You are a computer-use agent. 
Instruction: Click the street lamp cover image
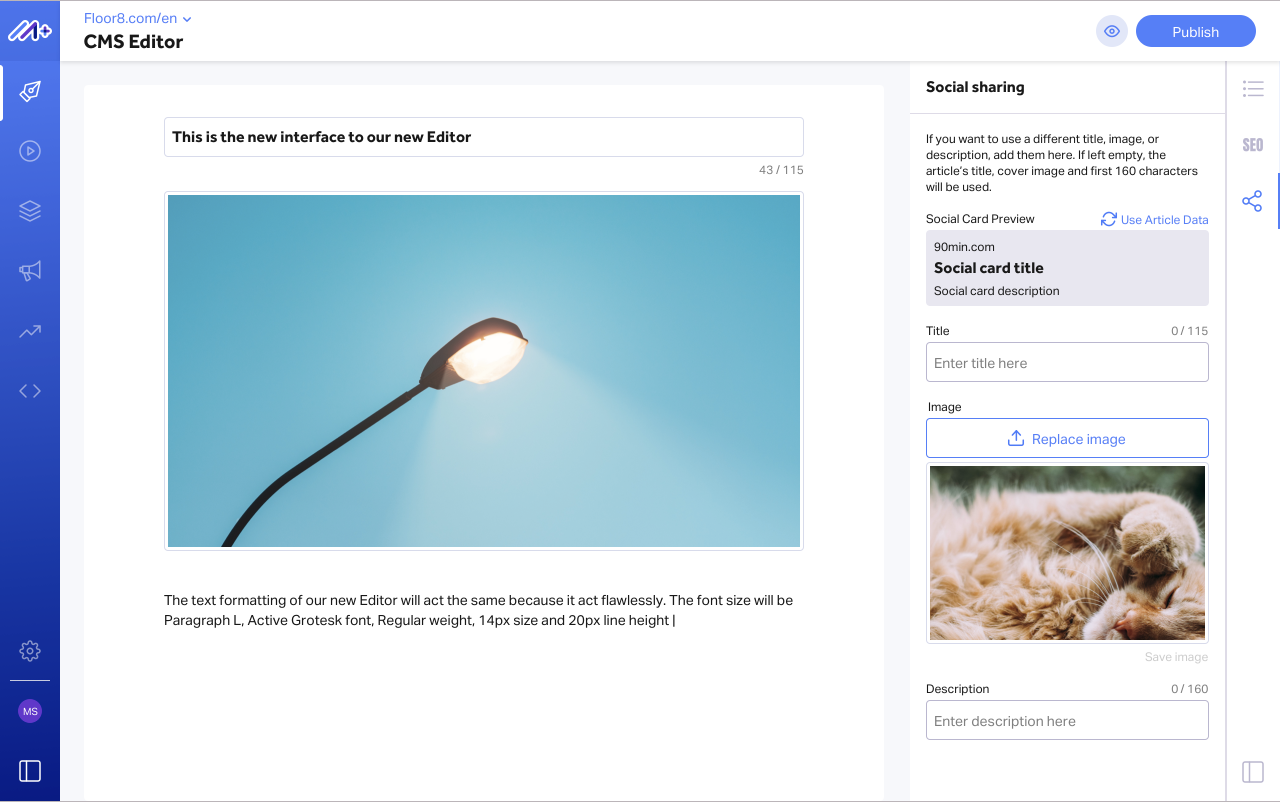tap(484, 371)
